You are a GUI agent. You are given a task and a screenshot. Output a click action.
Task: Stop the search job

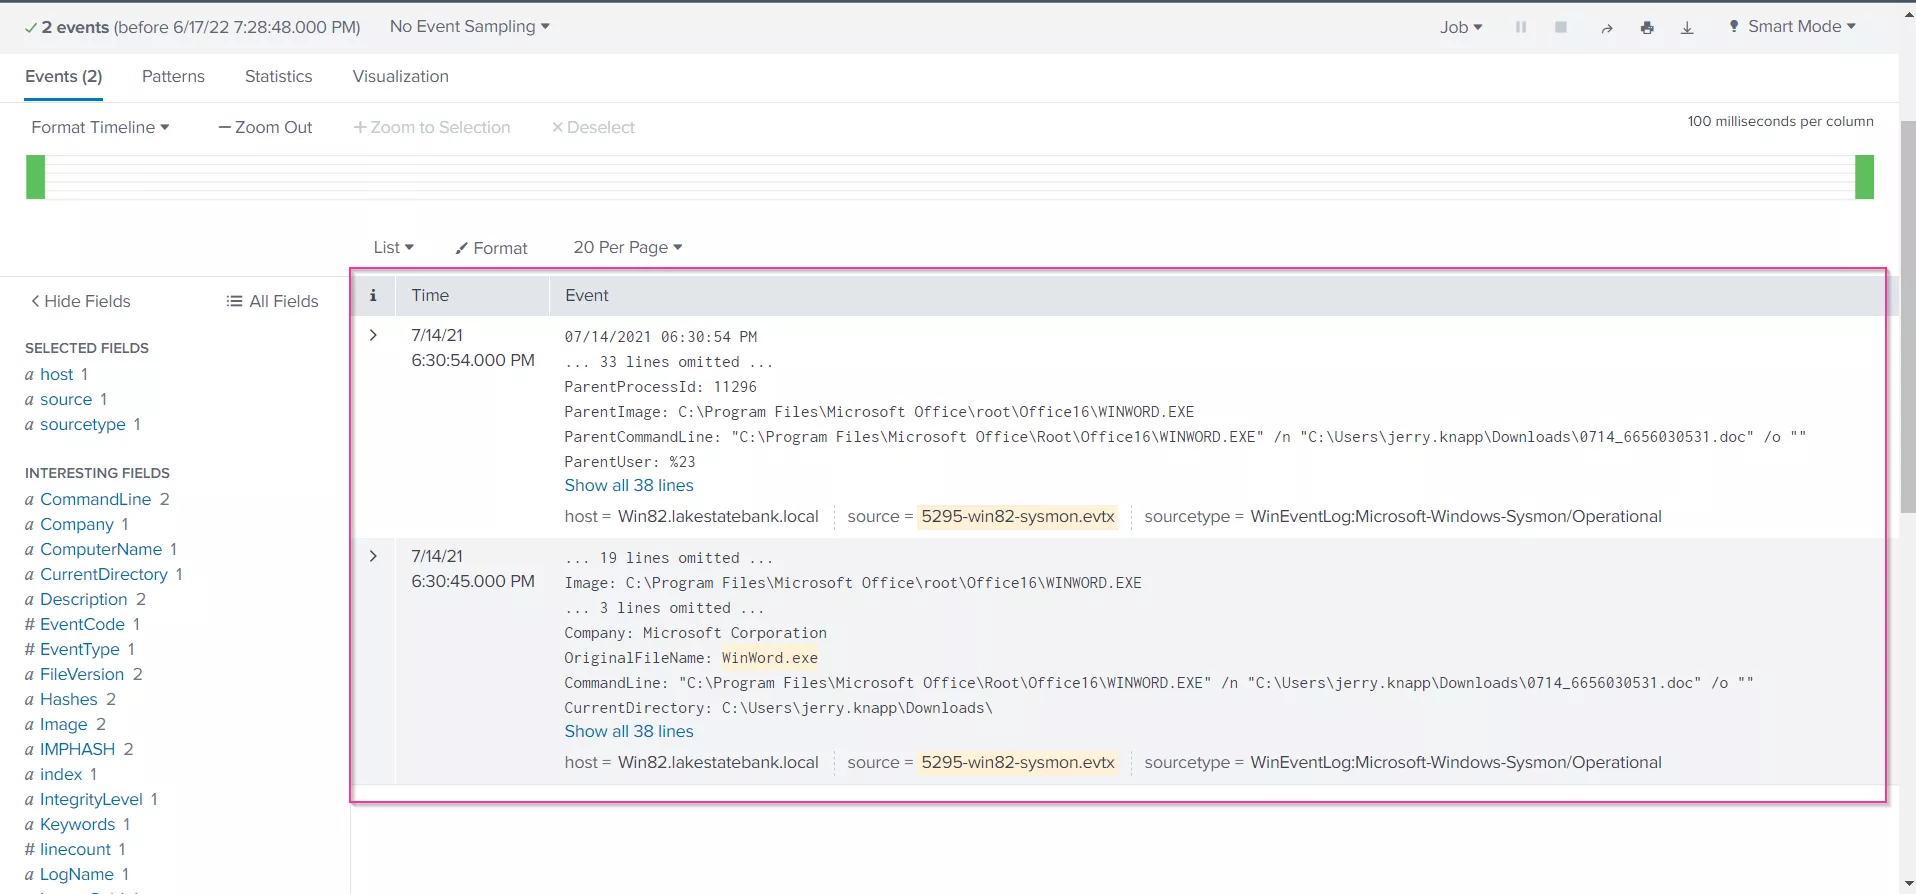[x=1560, y=27]
